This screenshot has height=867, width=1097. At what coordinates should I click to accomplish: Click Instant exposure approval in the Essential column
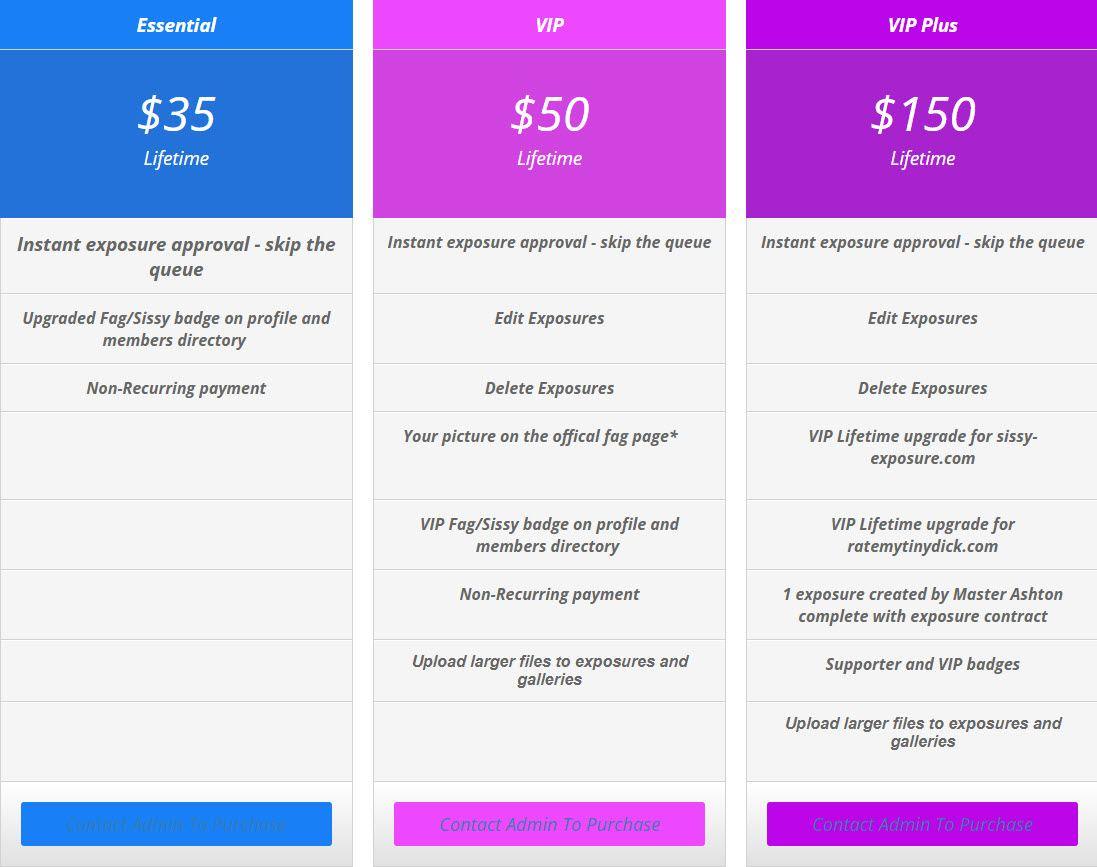click(x=176, y=257)
